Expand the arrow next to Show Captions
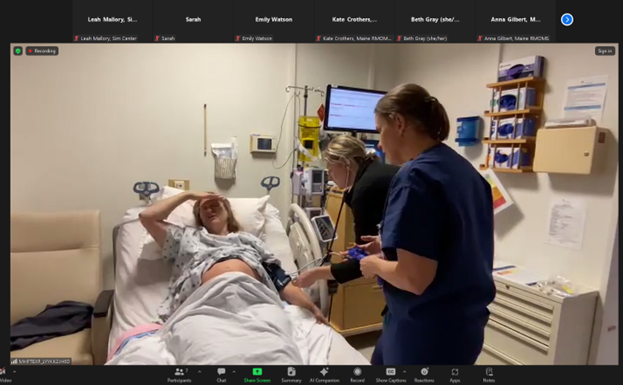The image size is (623, 385). point(404,372)
